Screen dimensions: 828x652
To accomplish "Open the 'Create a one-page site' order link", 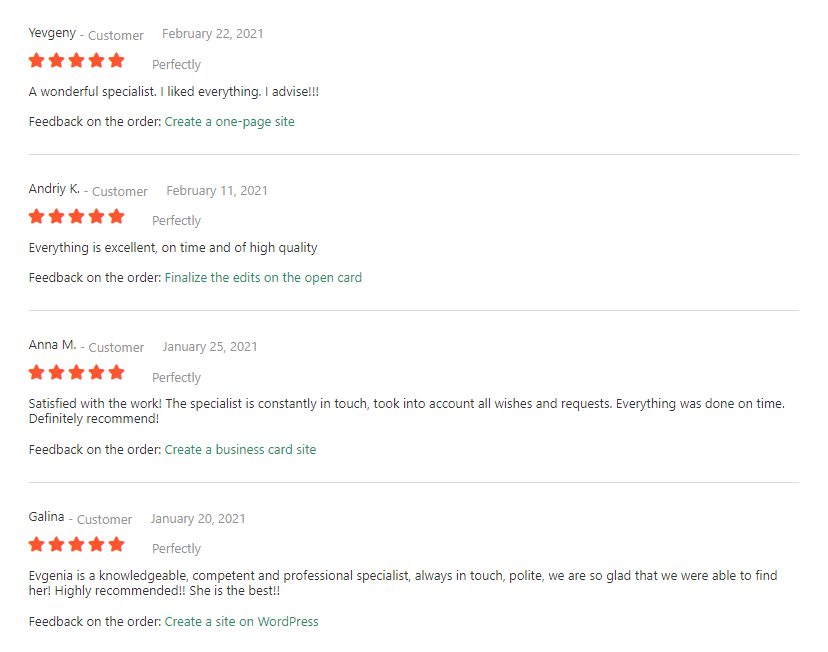I will click(229, 122).
